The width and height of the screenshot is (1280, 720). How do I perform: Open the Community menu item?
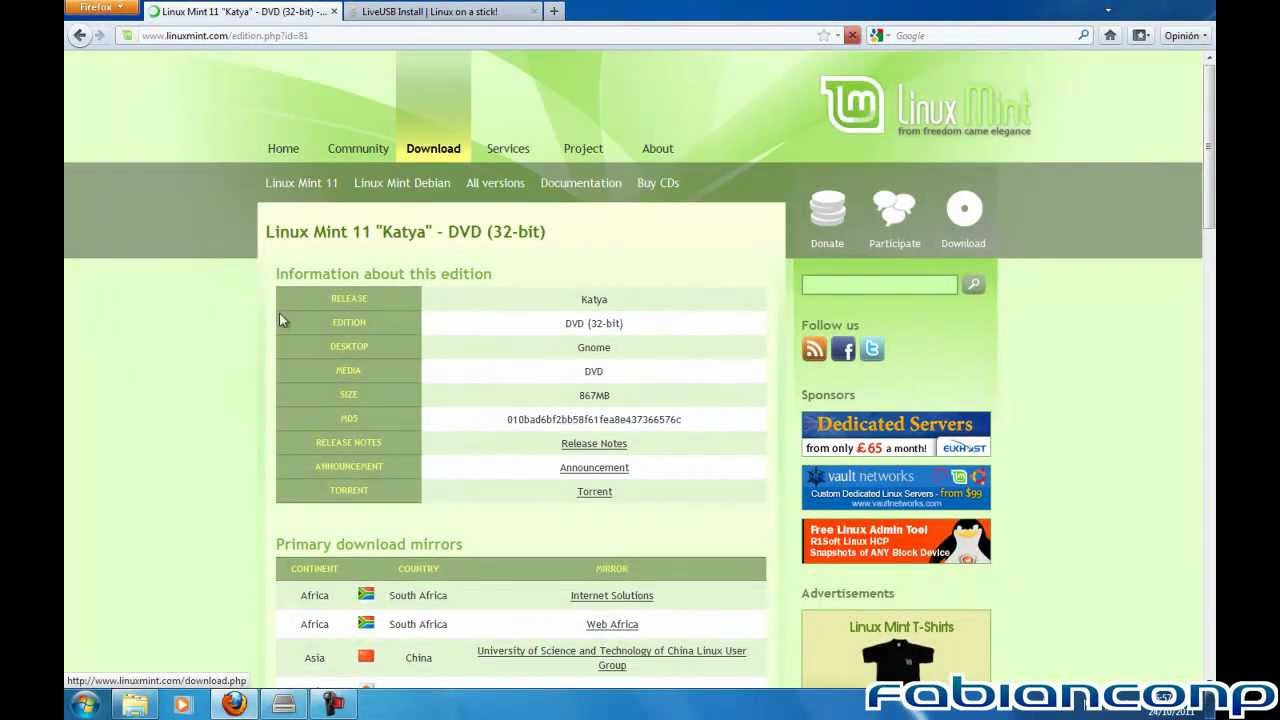358,148
